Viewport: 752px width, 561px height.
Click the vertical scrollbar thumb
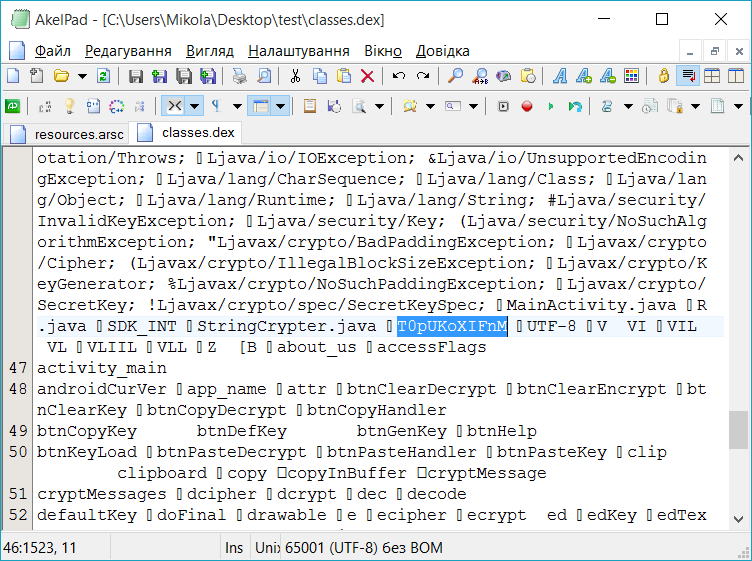pyautogui.click(x=738, y=430)
